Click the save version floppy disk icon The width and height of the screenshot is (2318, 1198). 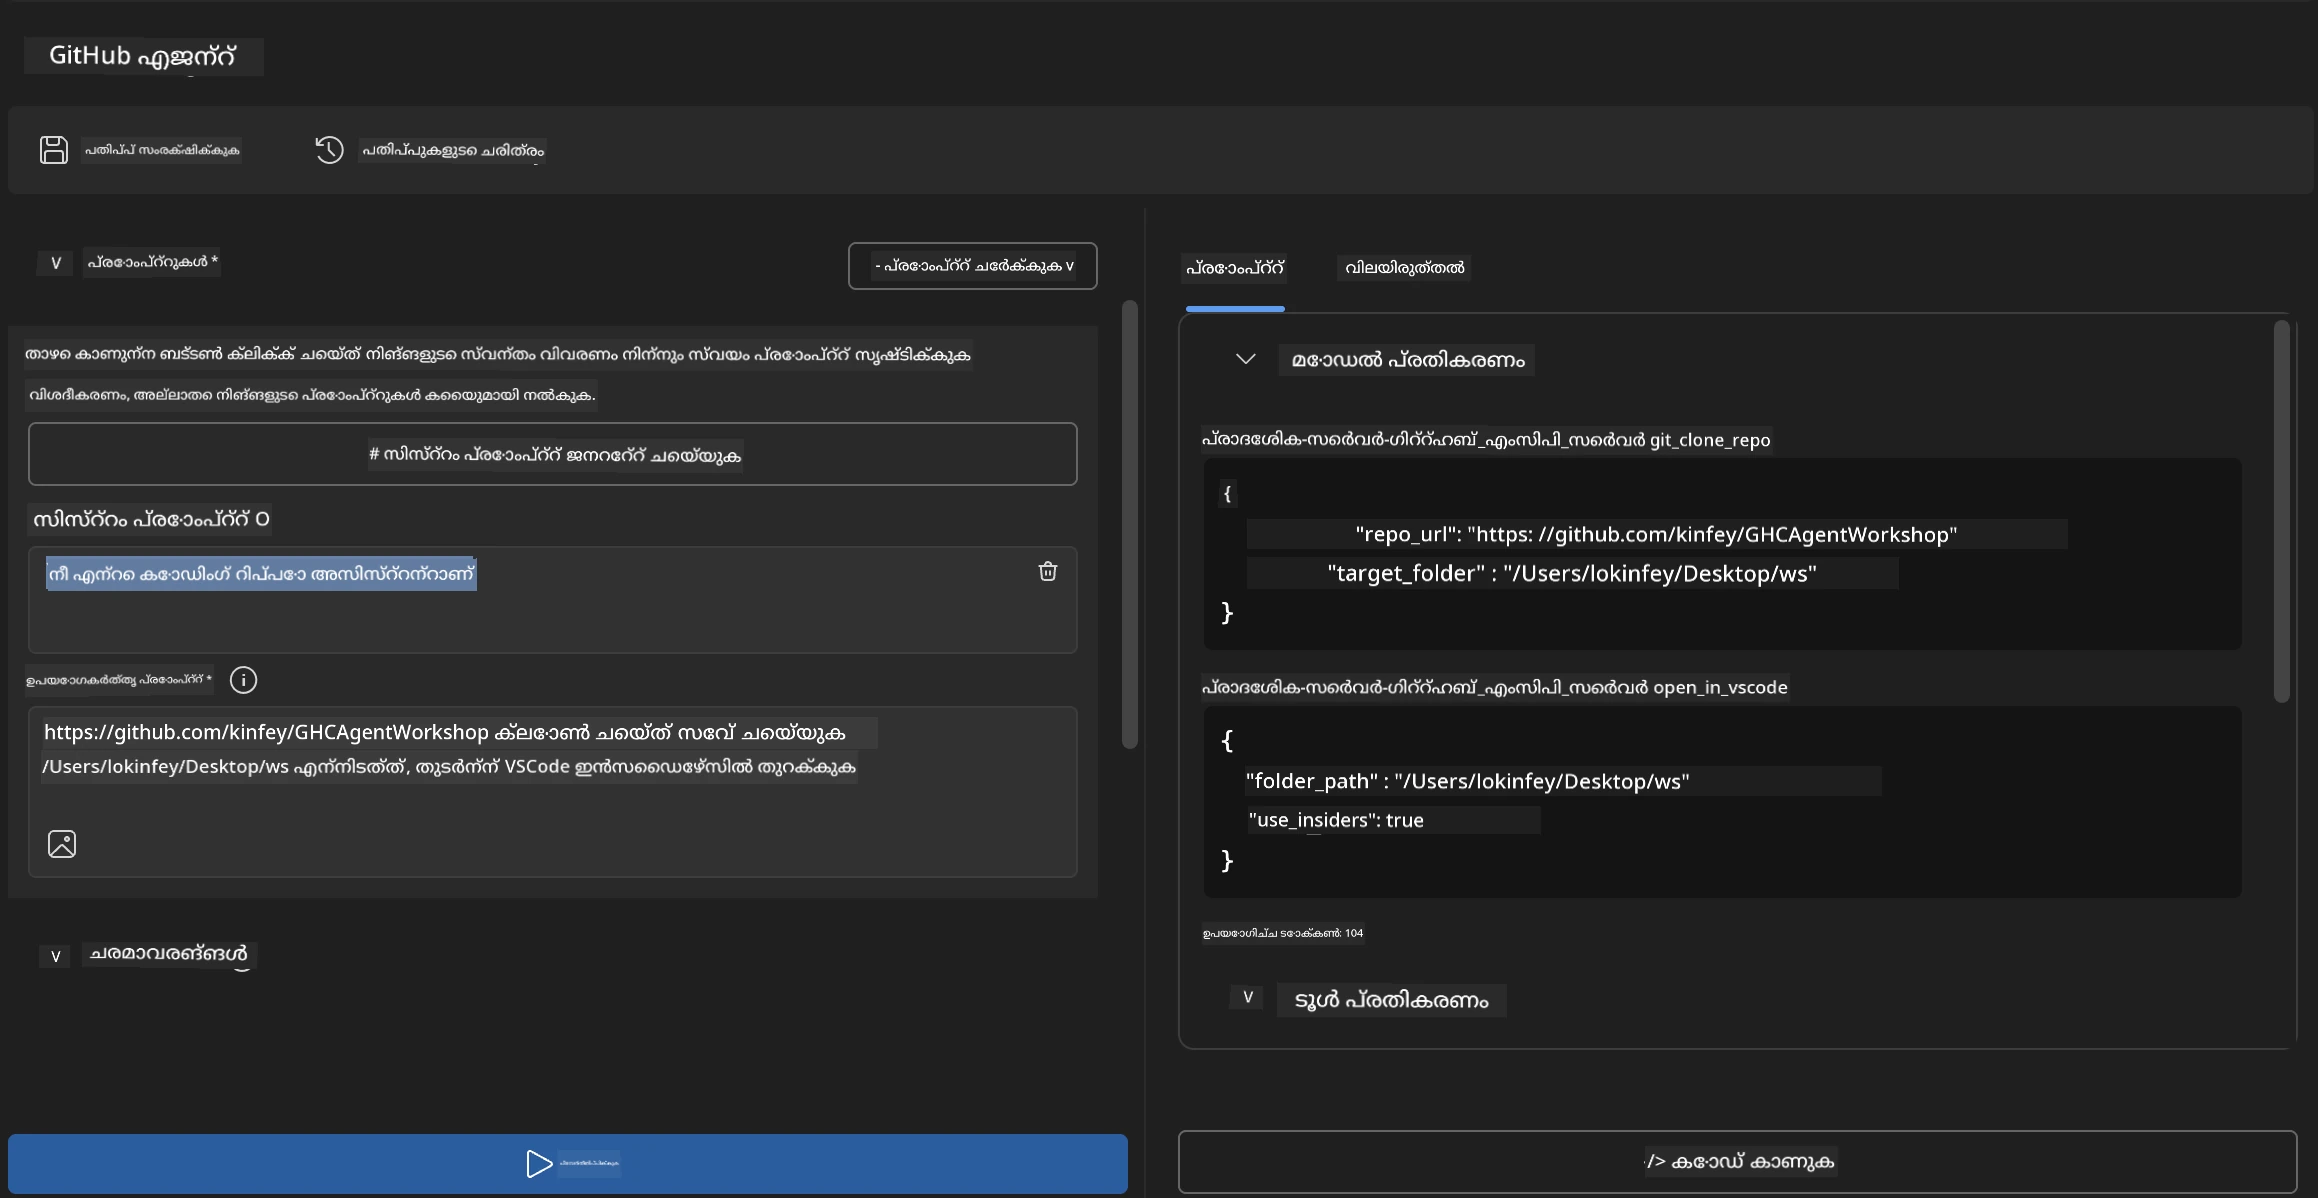pos(54,150)
